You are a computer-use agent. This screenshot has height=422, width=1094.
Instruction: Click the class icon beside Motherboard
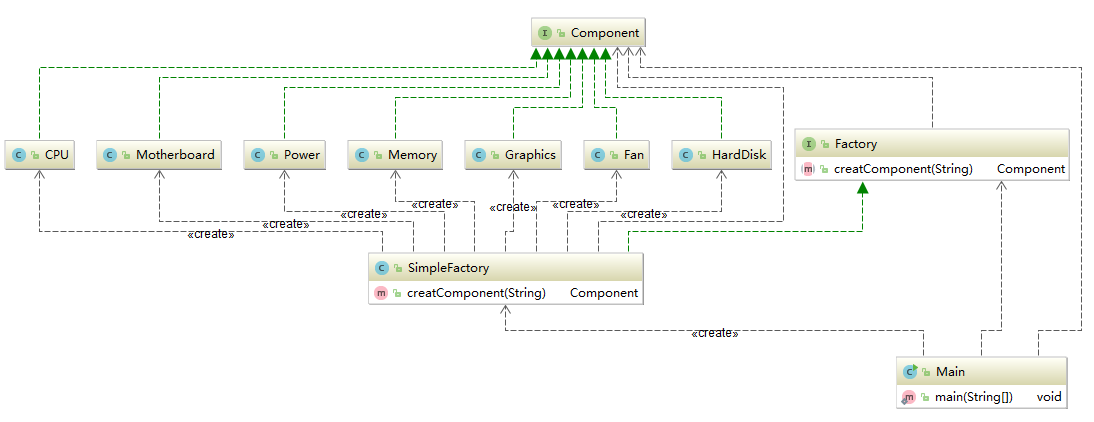pos(110,155)
